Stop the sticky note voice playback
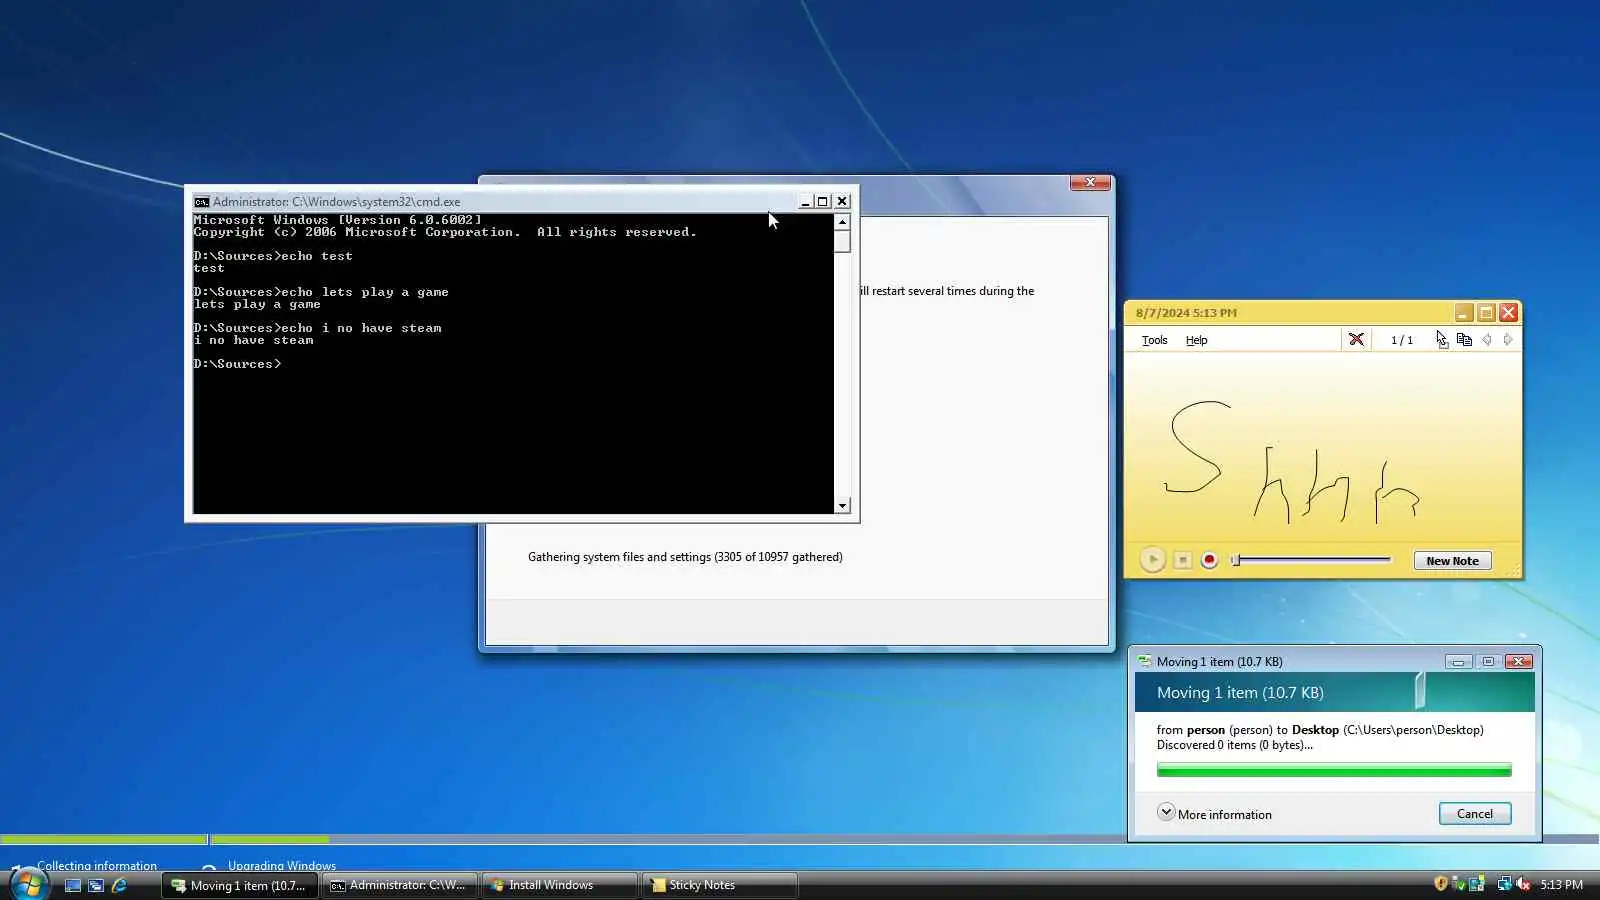 point(1182,560)
